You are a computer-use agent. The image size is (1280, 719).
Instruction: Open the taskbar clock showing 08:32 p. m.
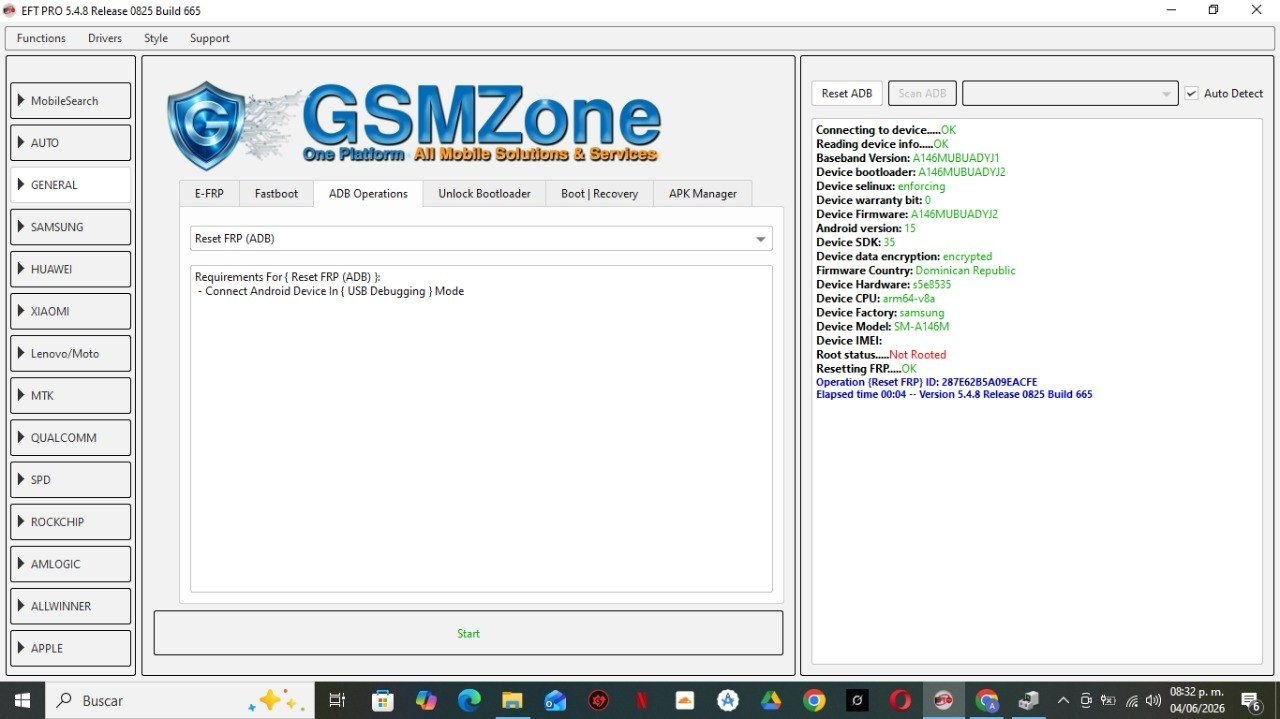click(1197, 700)
